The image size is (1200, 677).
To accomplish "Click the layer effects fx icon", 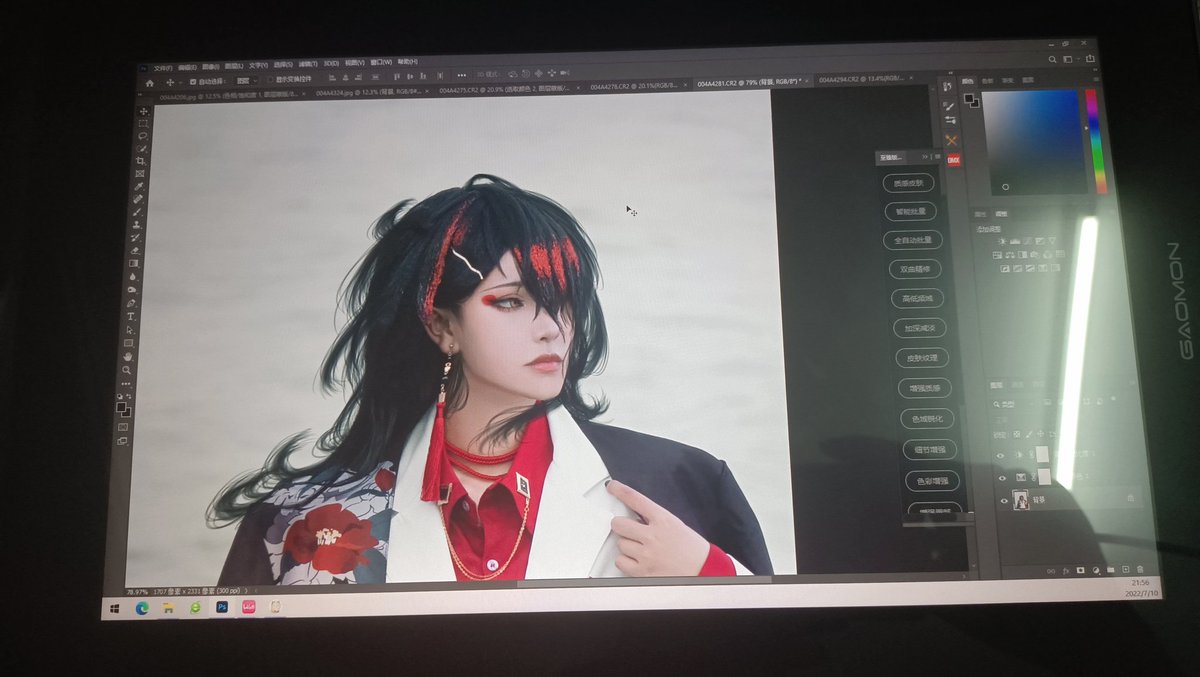I will [x=1066, y=571].
